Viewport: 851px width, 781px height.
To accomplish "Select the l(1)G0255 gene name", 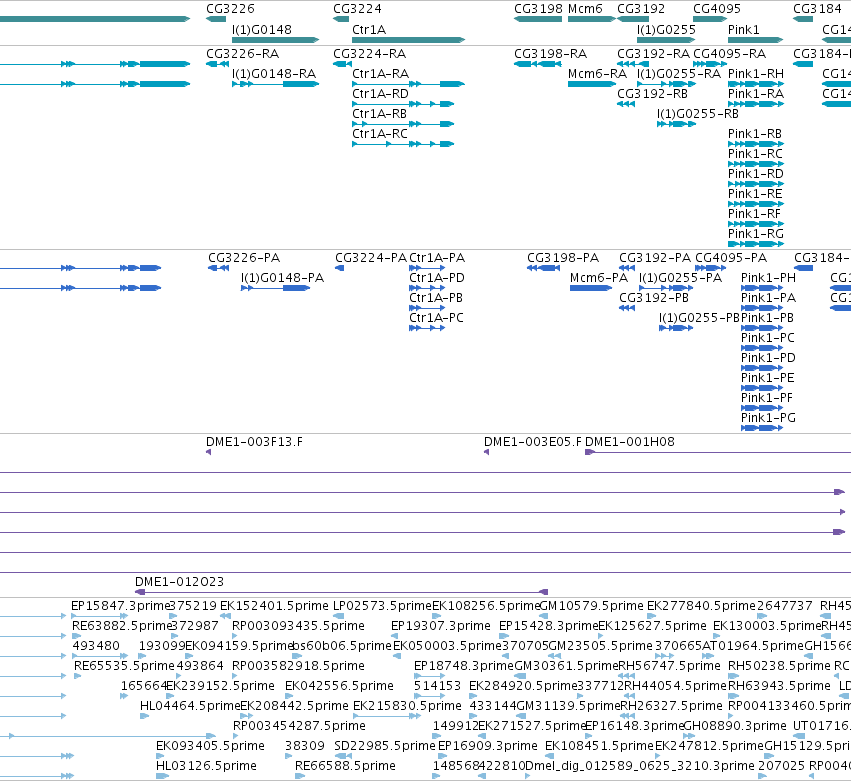I will click(x=666, y=30).
